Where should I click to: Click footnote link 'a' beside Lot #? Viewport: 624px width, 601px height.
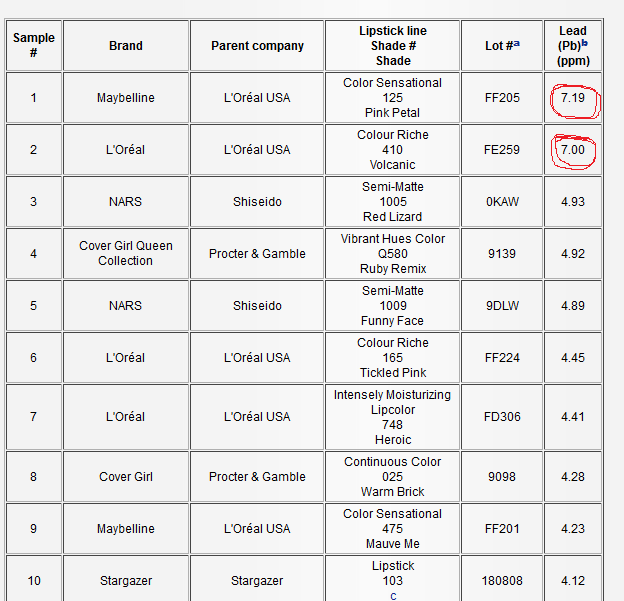516,43
